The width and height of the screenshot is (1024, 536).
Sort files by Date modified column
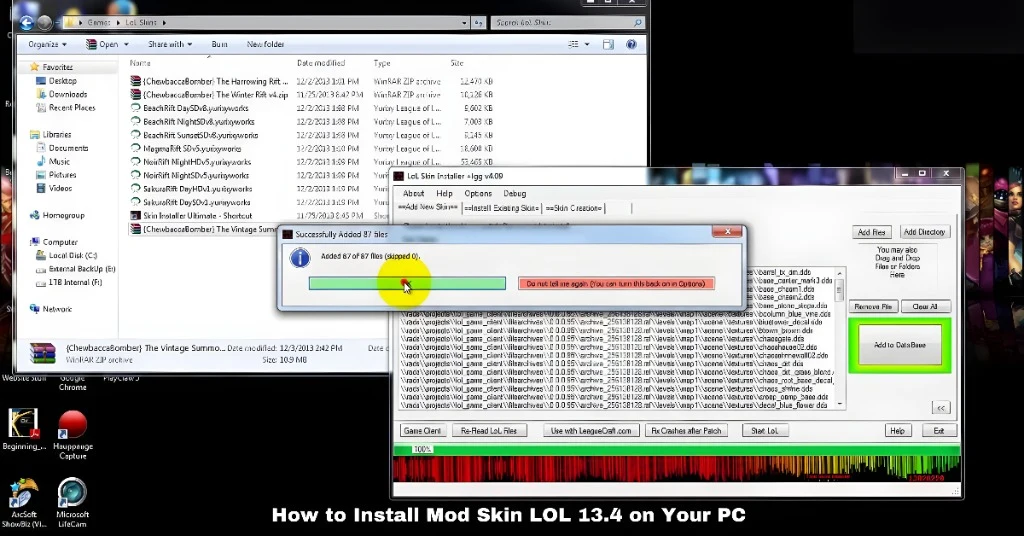(321, 63)
